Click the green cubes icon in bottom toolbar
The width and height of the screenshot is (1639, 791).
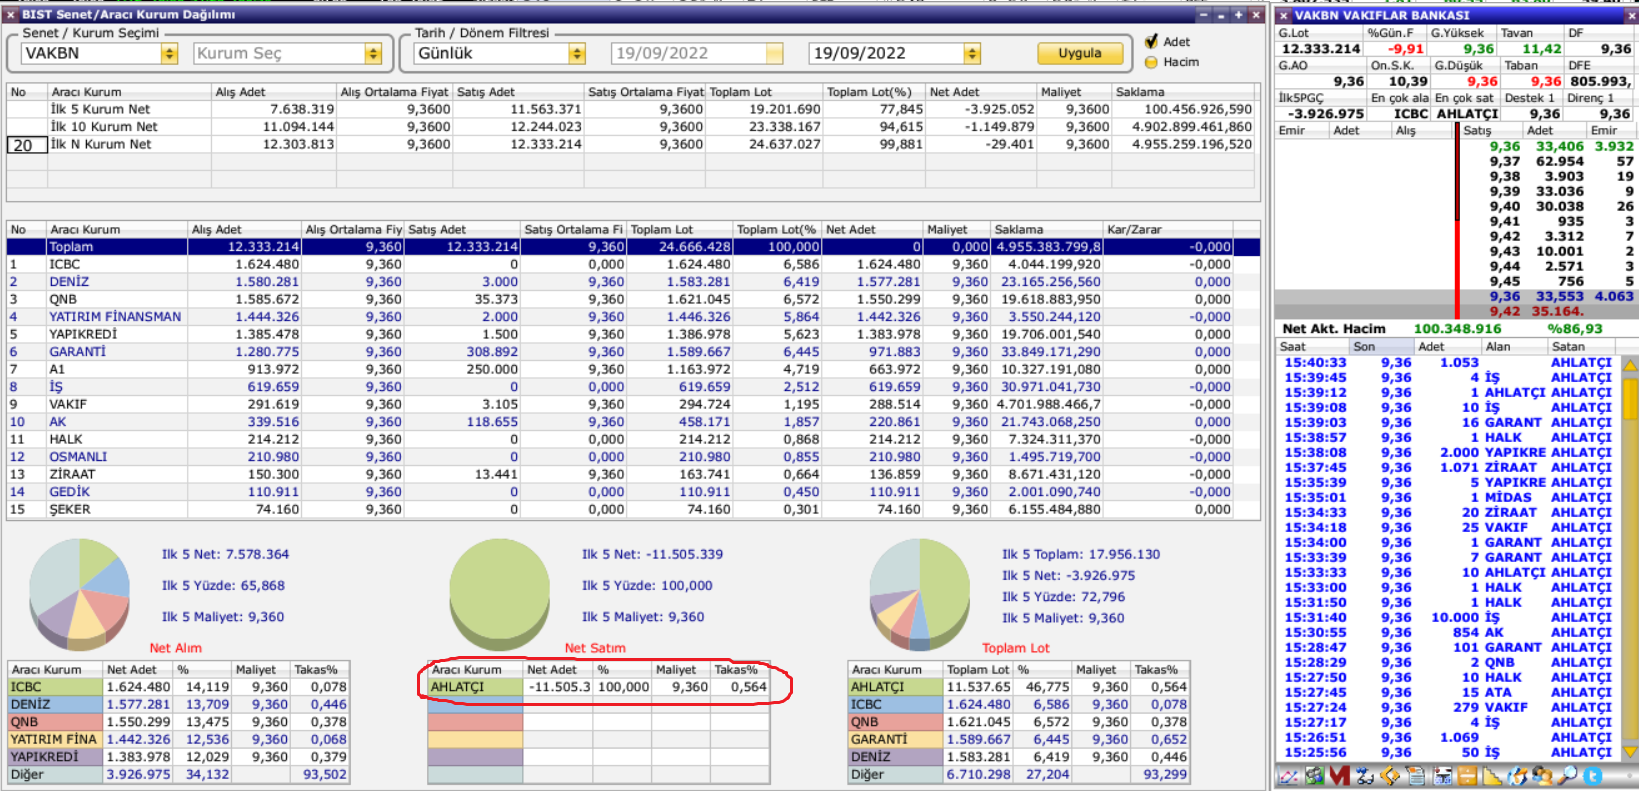click(1314, 776)
